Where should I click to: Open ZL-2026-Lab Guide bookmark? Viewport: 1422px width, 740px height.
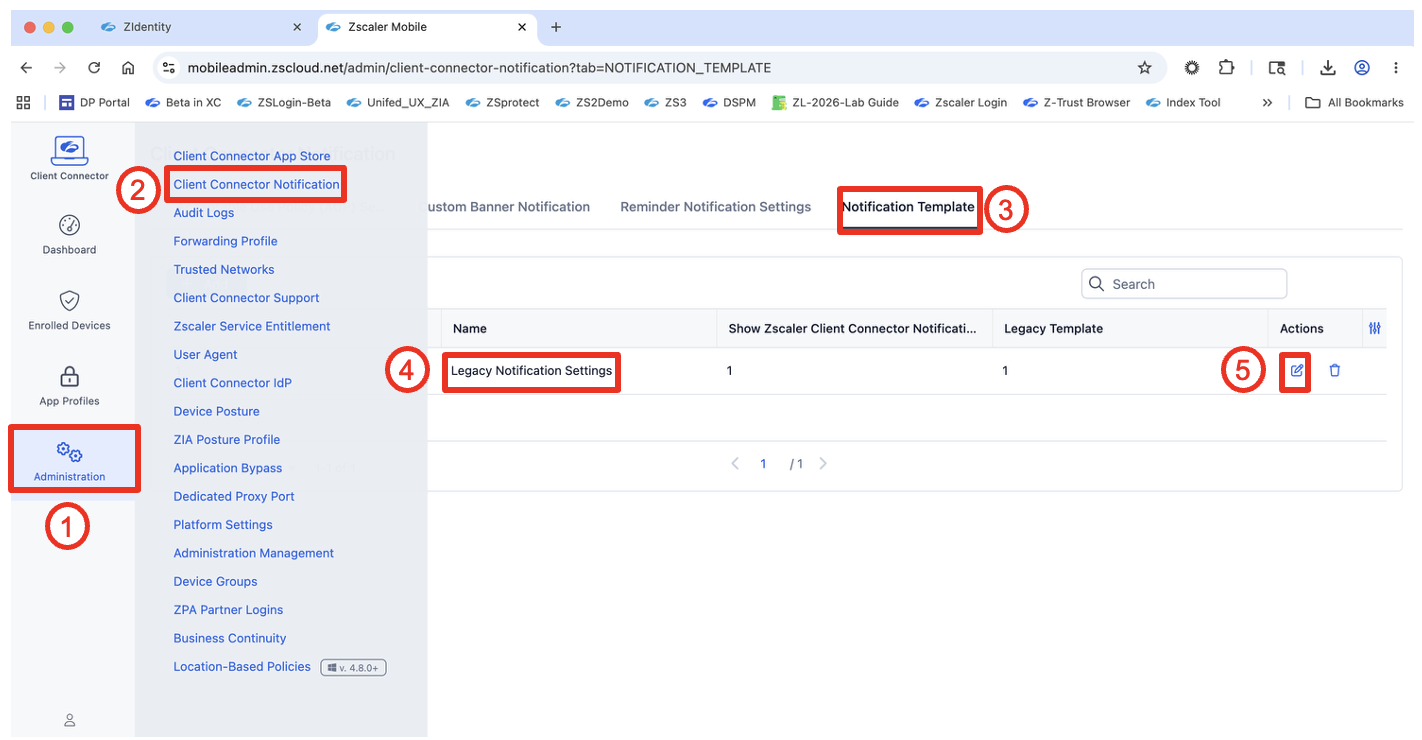coord(835,102)
